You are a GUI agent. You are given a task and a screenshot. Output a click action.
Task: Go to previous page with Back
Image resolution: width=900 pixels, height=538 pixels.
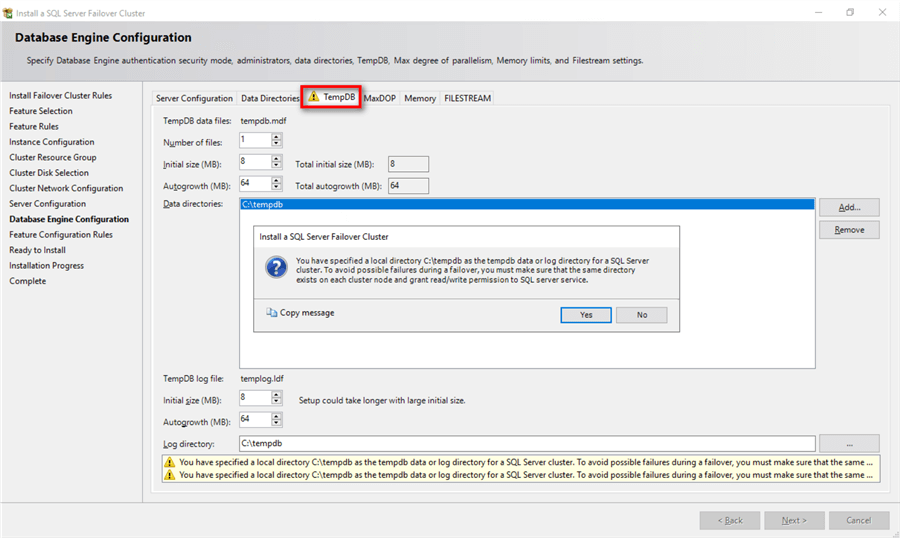(730, 520)
